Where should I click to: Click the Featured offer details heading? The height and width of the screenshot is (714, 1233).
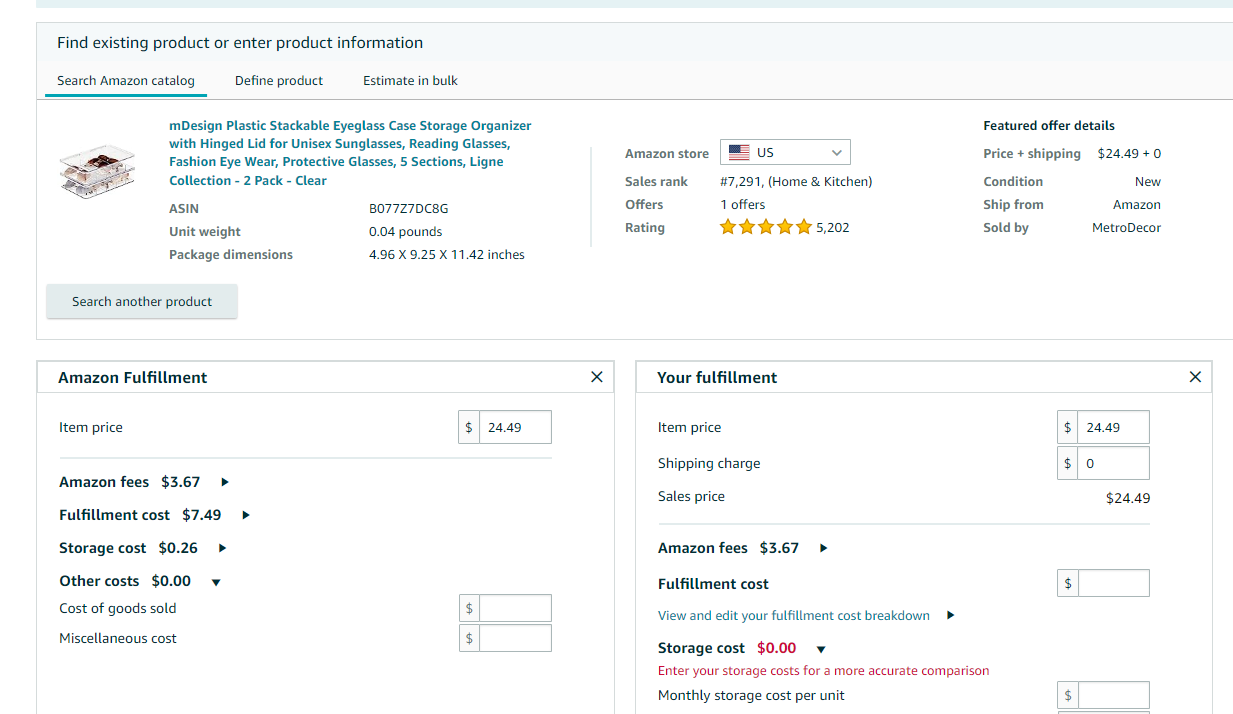(1049, 126)
